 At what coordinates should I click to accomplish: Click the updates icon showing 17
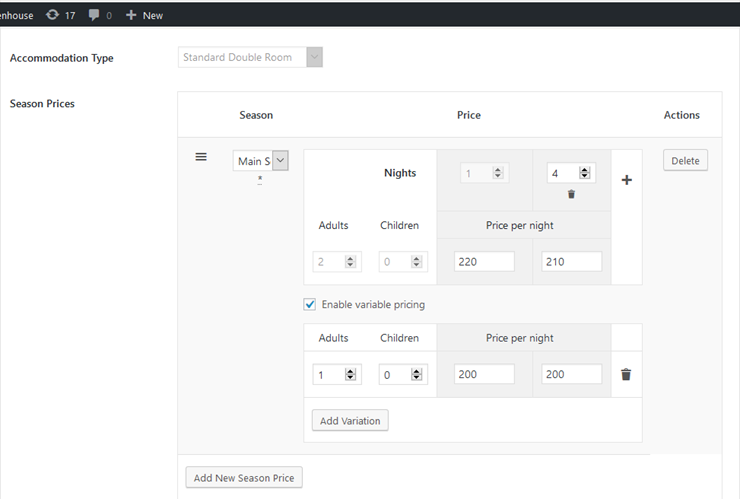pos(60,15)
